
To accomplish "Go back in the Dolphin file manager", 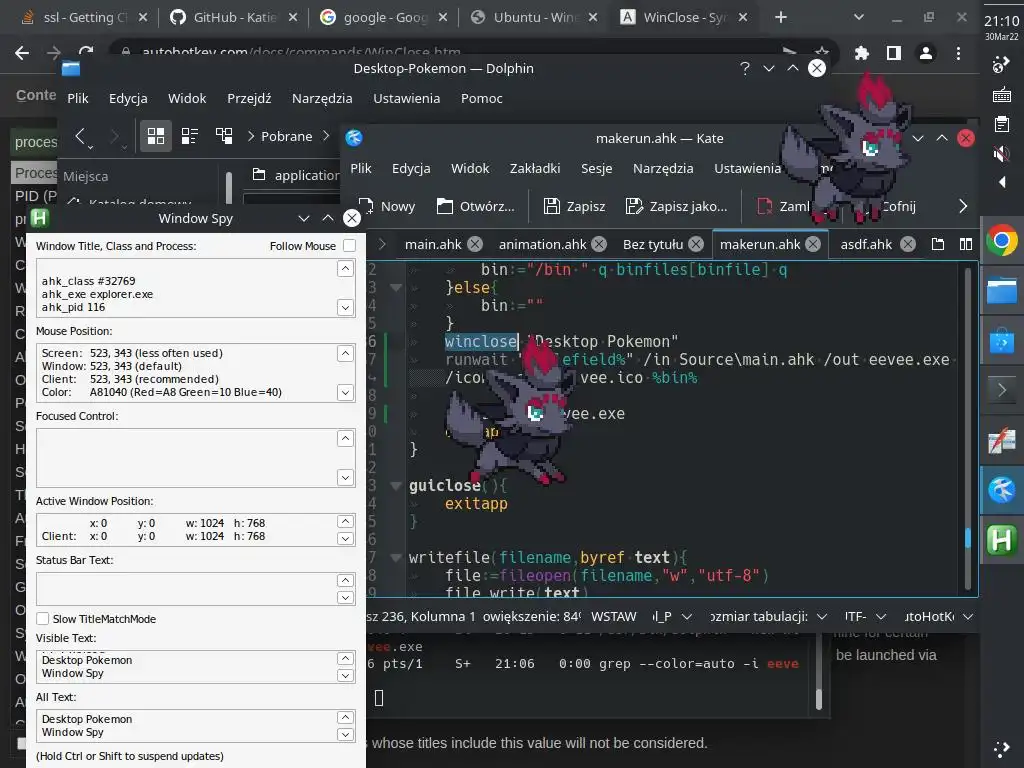I will click(x=81, y=136).
